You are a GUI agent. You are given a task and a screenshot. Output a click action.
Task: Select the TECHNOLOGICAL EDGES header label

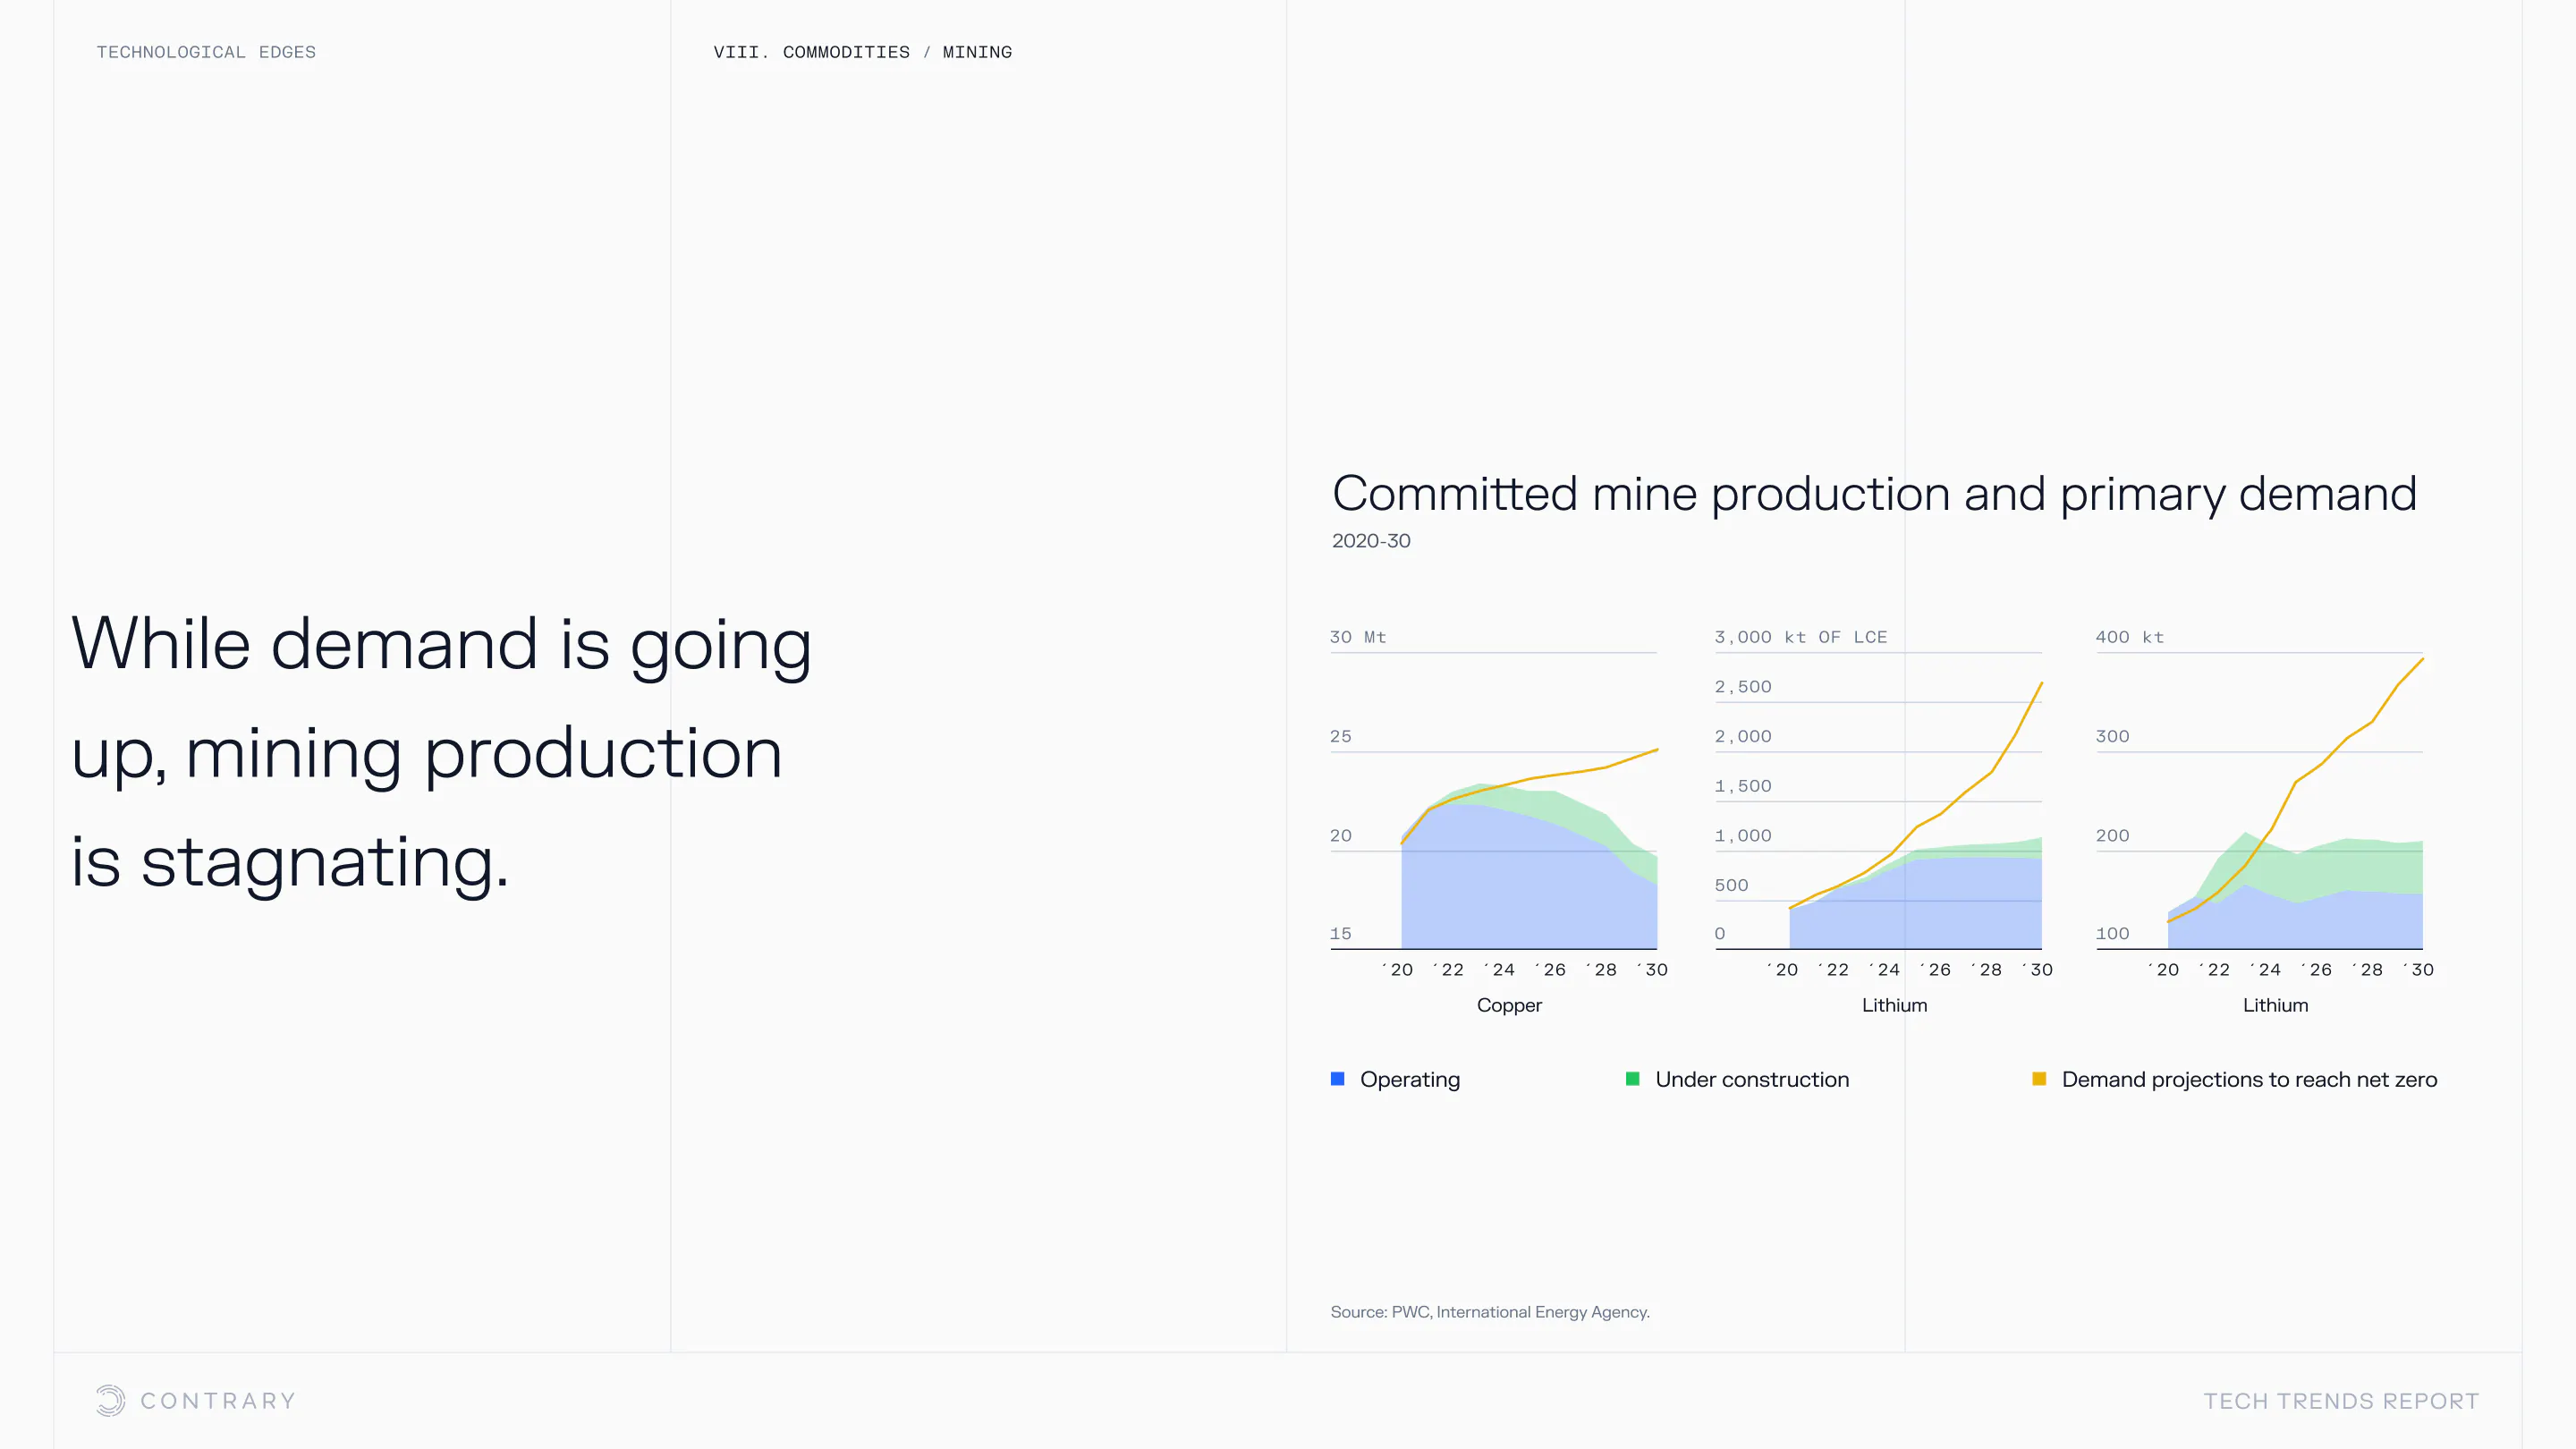(206, 52)
